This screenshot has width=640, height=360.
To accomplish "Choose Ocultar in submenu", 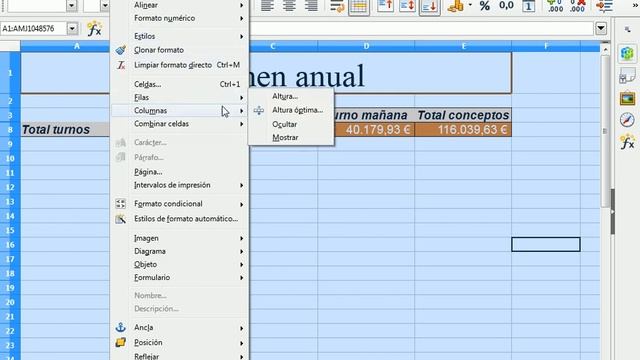I will coord(291,124).
